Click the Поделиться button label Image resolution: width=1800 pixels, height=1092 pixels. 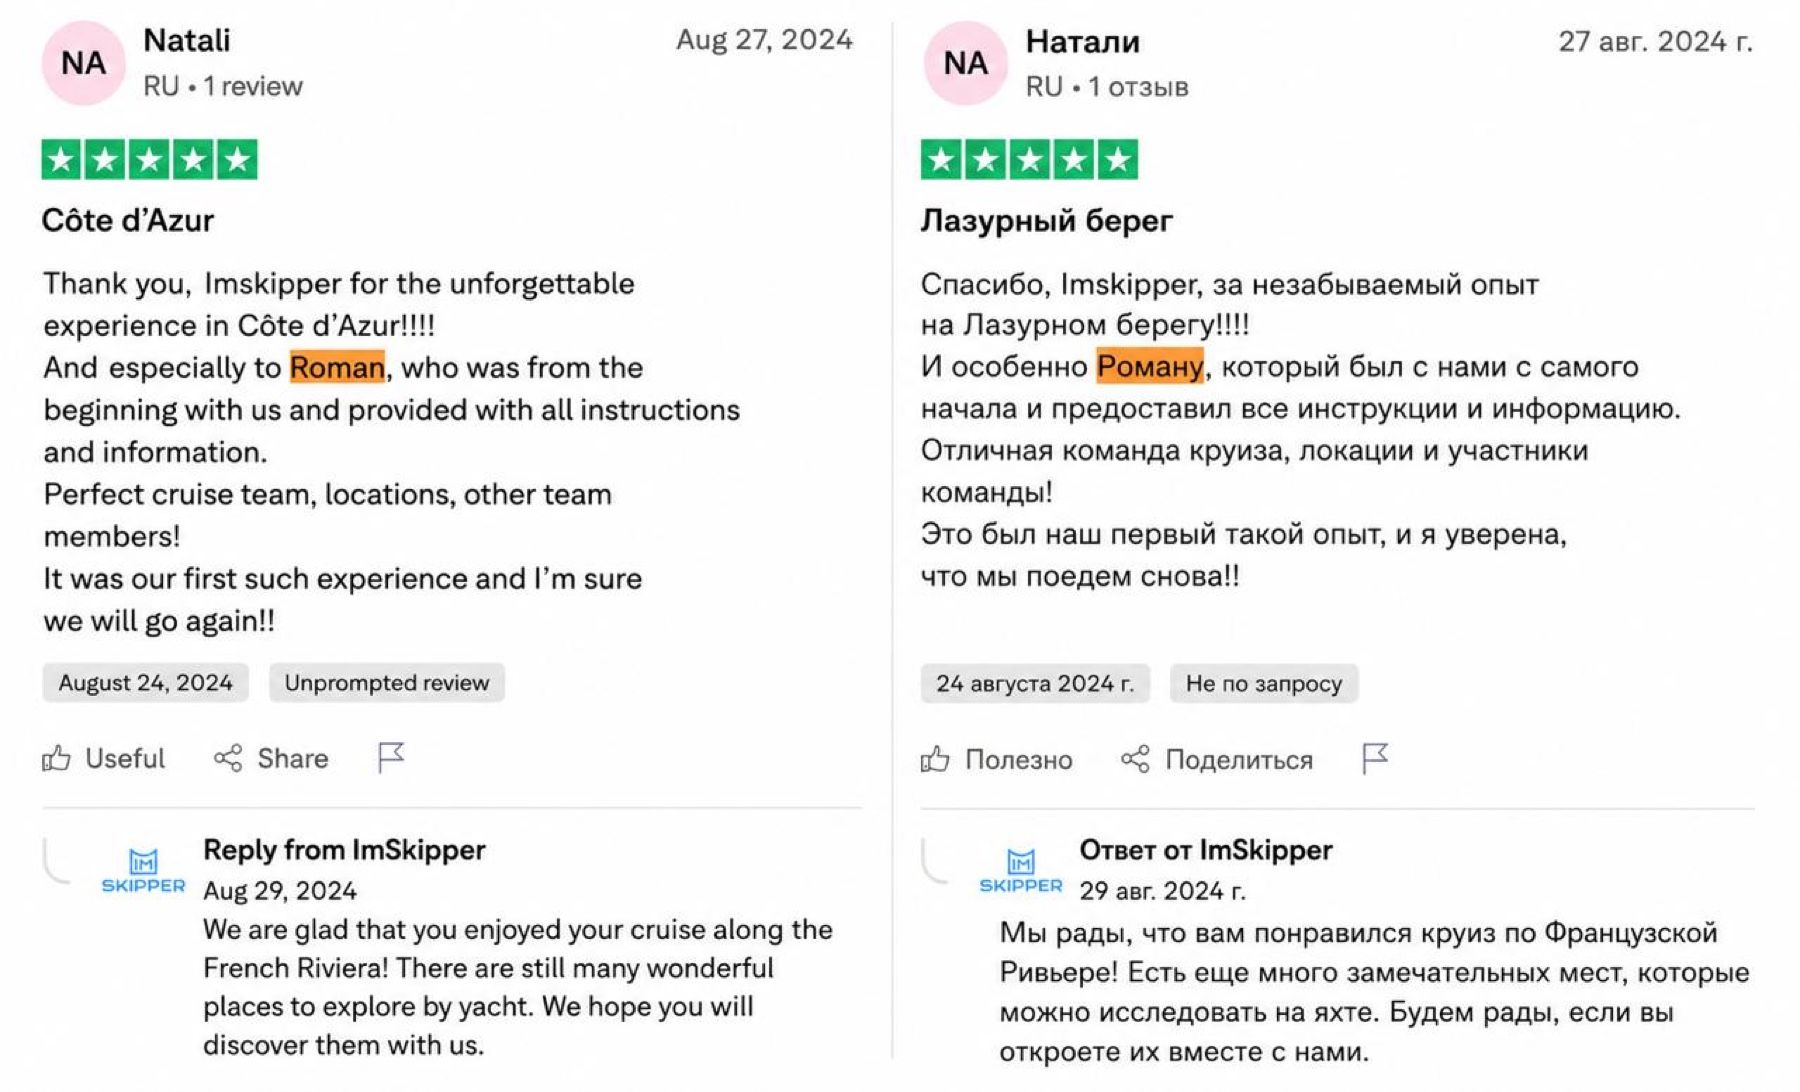(x=1239, y=760)
